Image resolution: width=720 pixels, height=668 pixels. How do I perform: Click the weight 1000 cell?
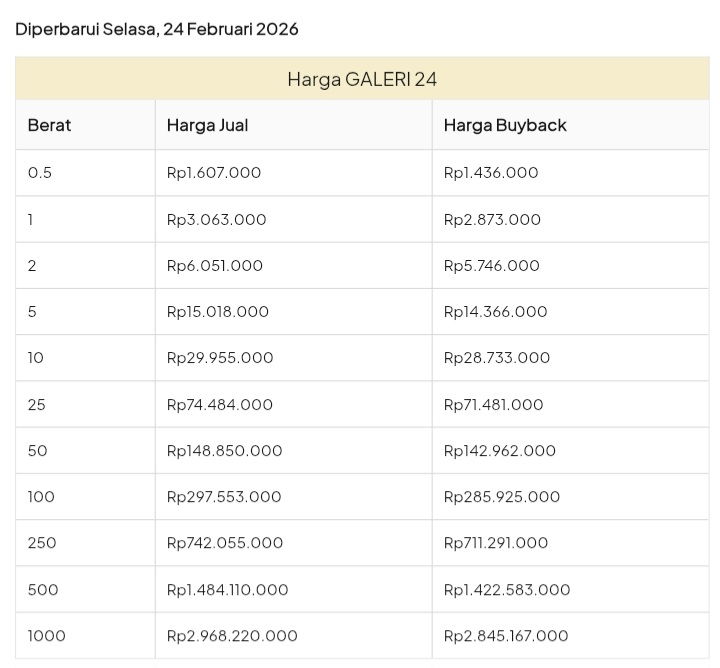46,635
